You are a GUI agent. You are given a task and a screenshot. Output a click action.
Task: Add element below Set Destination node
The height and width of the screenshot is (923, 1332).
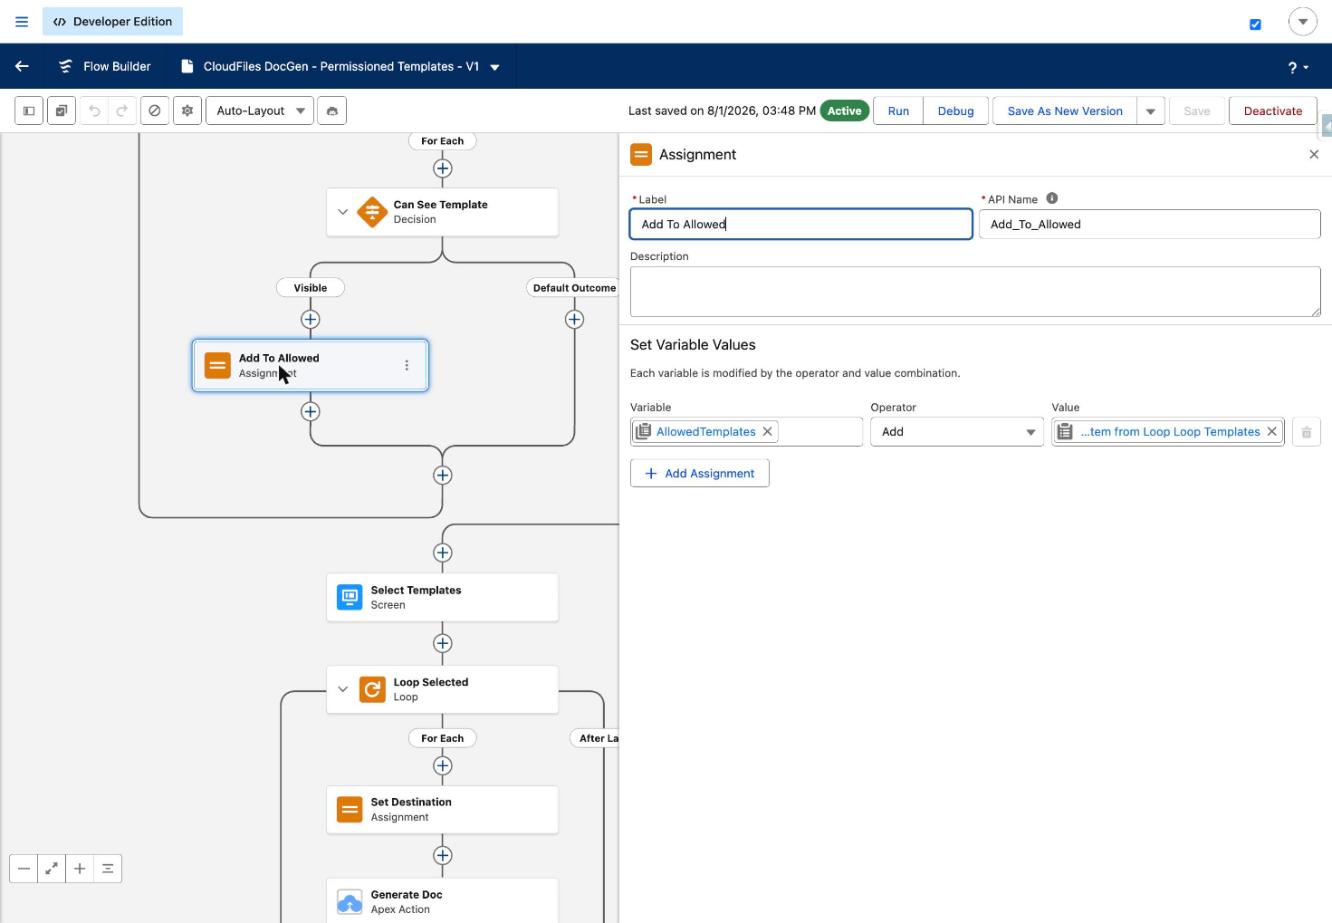442,855
